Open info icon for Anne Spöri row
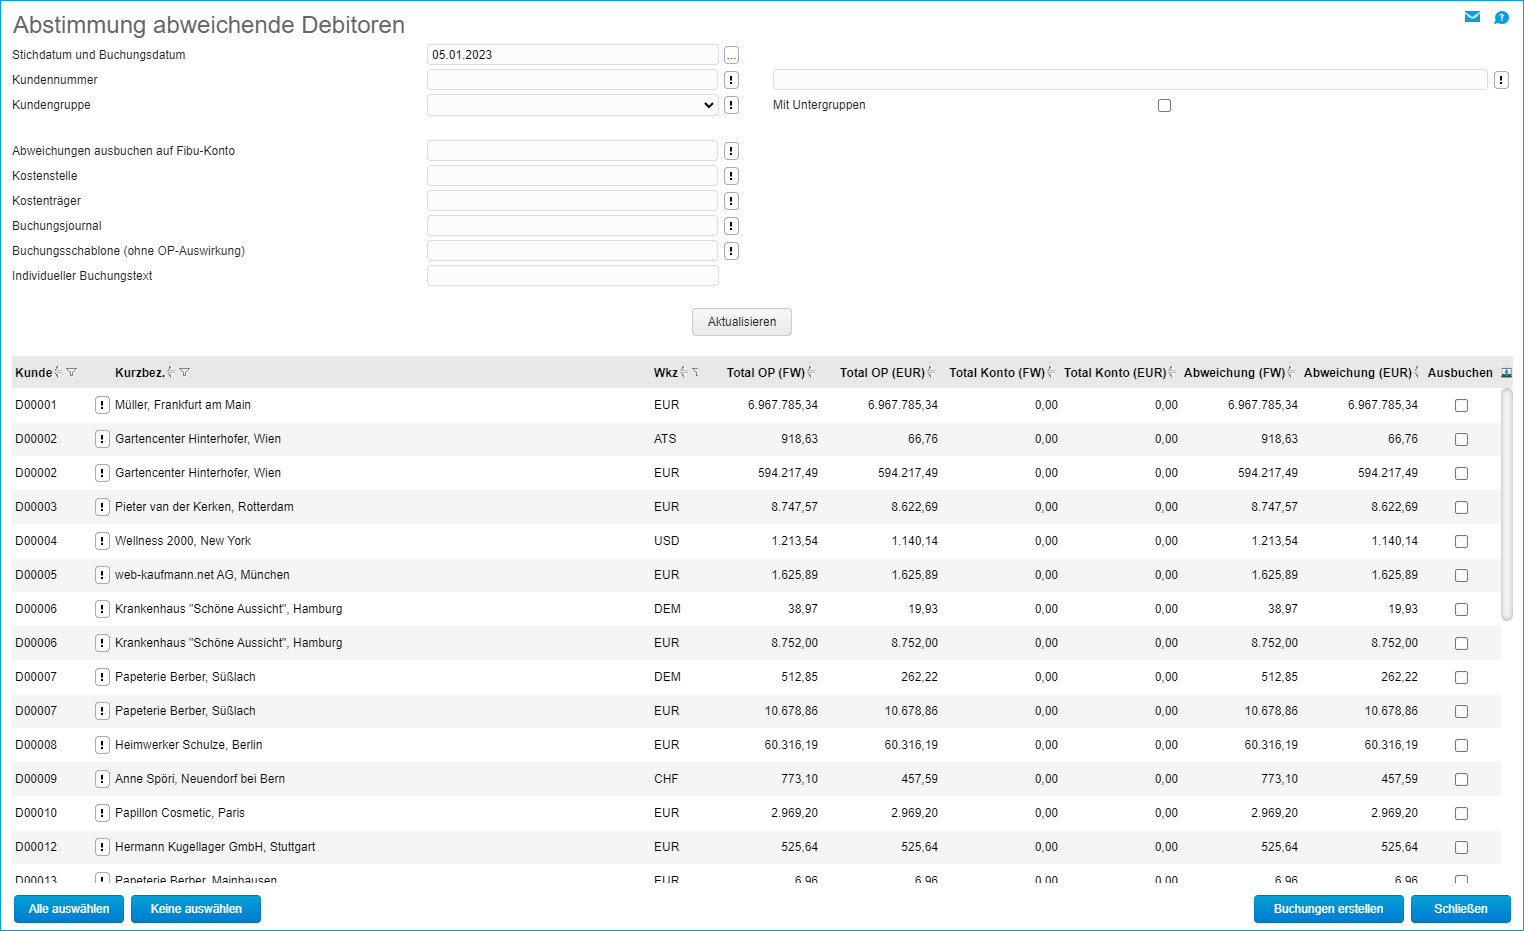The height and width of the screenshot is (931, 1524). (x=102, y=779)
